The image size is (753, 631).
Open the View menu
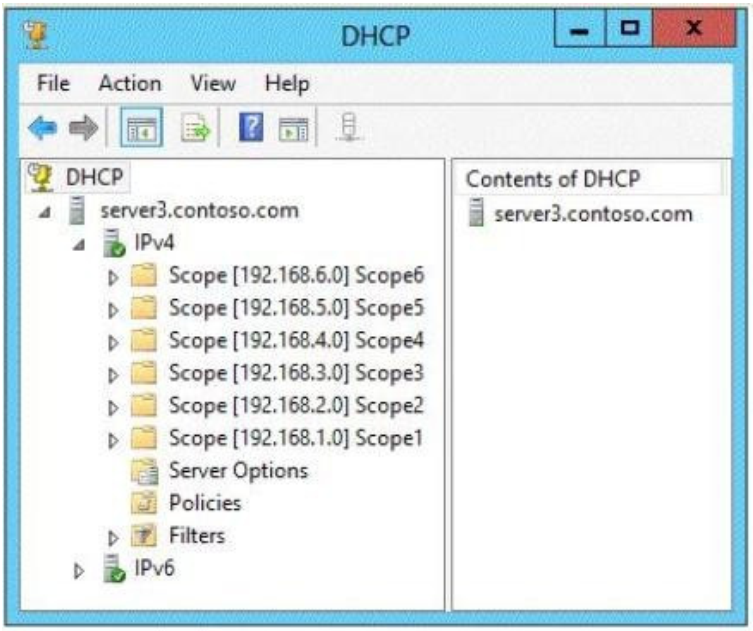coord(211,84)
